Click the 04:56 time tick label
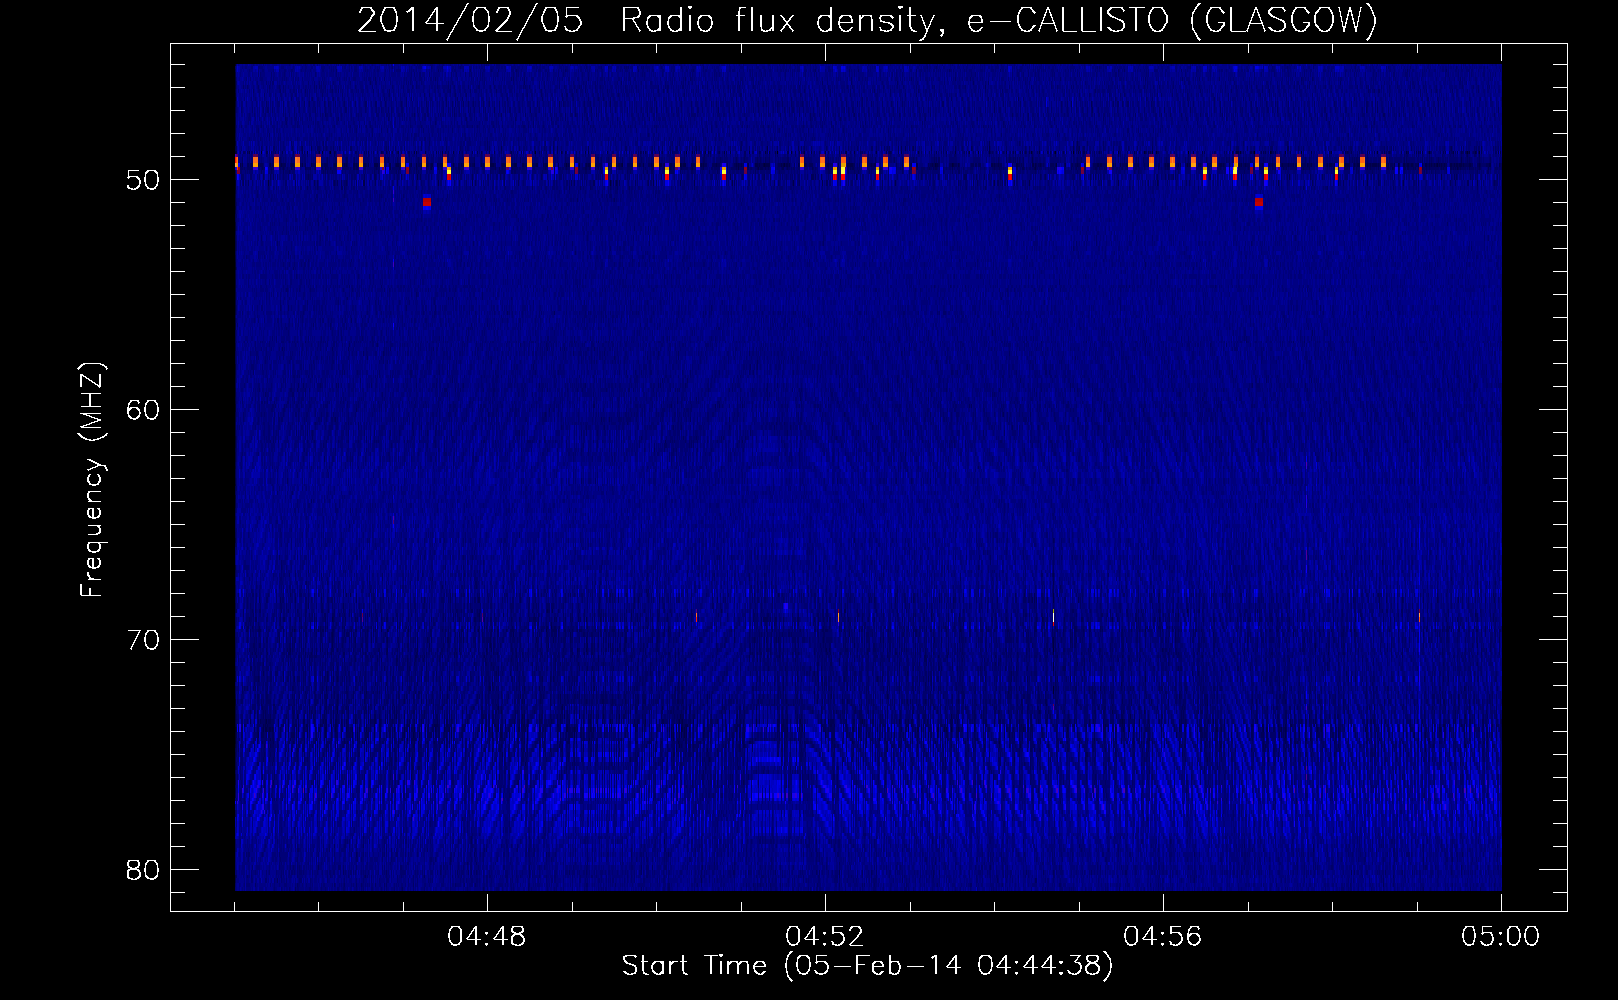1618x1000 pixels. [x=1162, y=937]
